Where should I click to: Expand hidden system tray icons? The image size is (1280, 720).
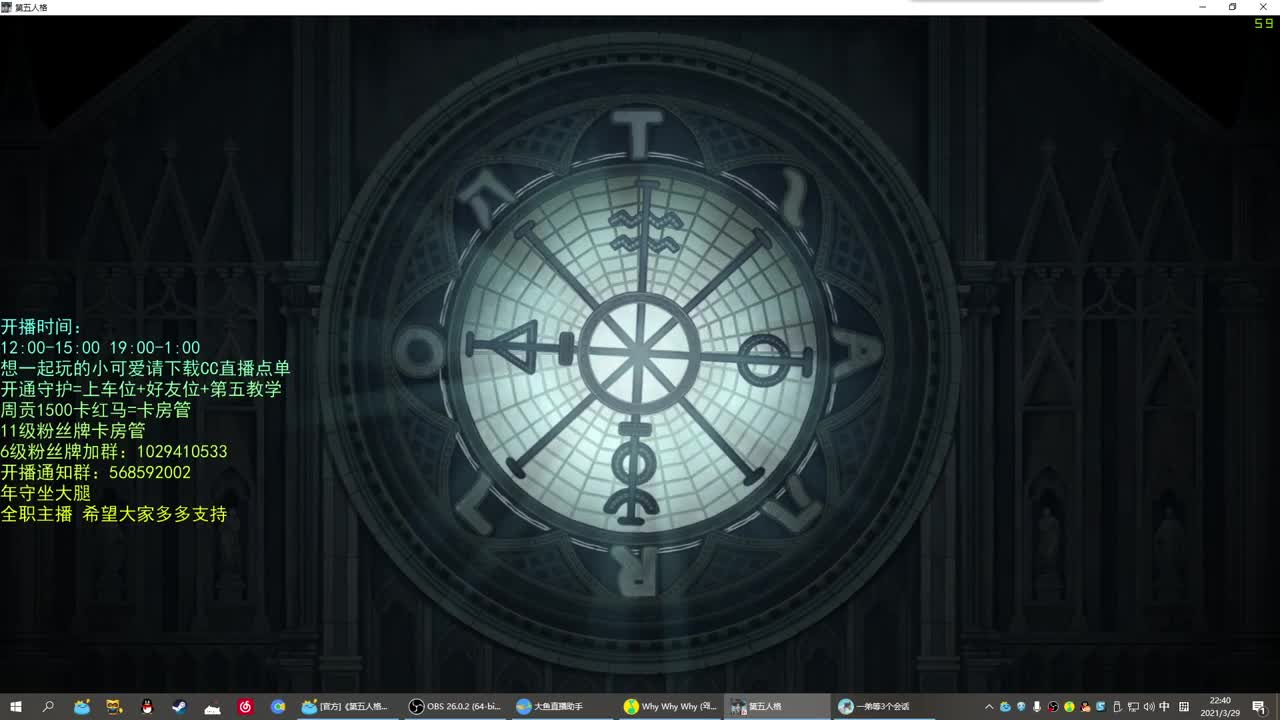click(989, 707)
